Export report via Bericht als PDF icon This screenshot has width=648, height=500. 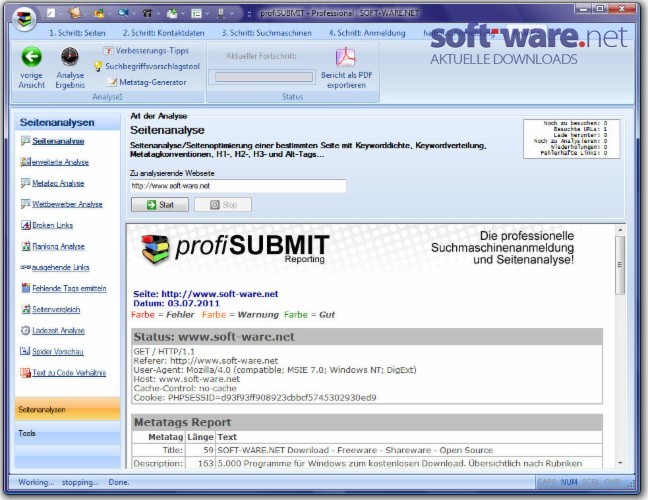pos(346,57)
